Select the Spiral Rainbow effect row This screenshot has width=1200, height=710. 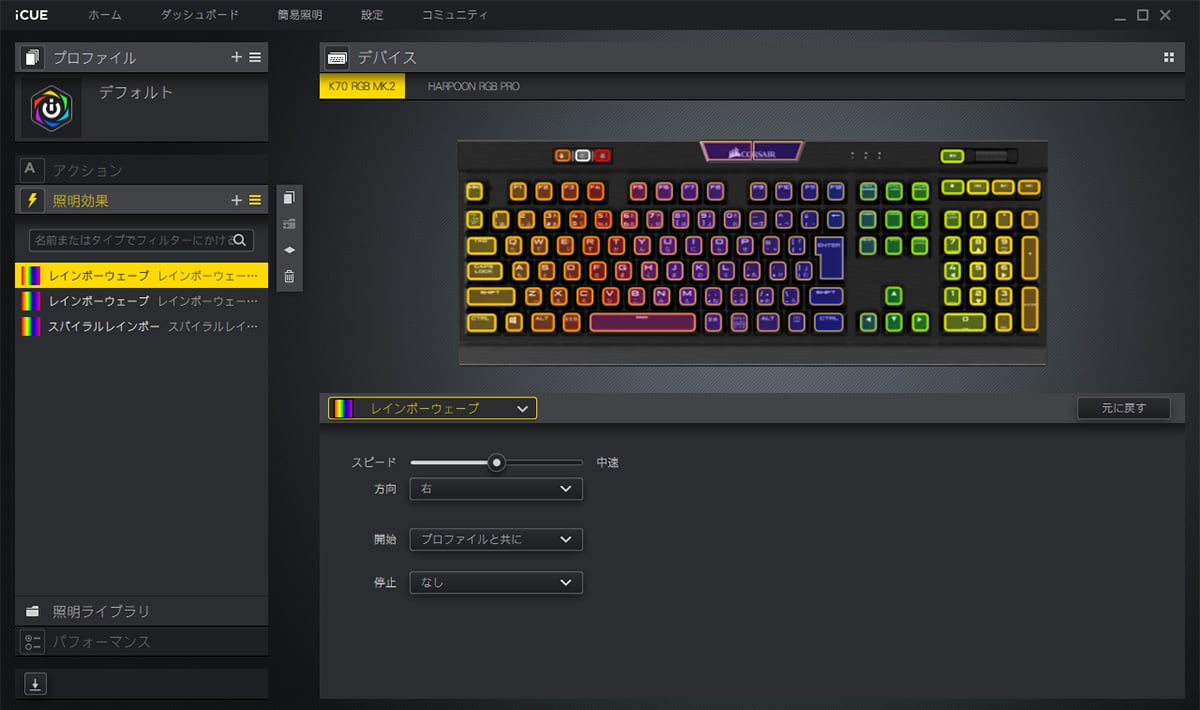pyautogui.click(x=141, y=327)
